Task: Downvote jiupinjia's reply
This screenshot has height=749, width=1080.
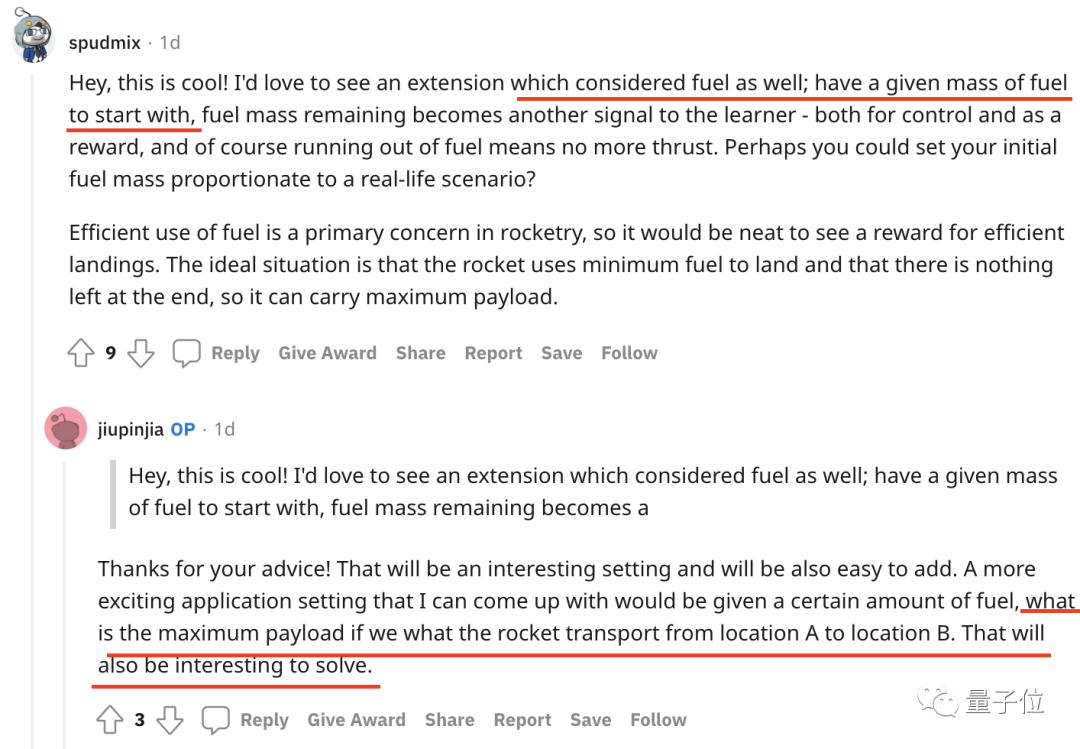Action: [x=171, y=720]
